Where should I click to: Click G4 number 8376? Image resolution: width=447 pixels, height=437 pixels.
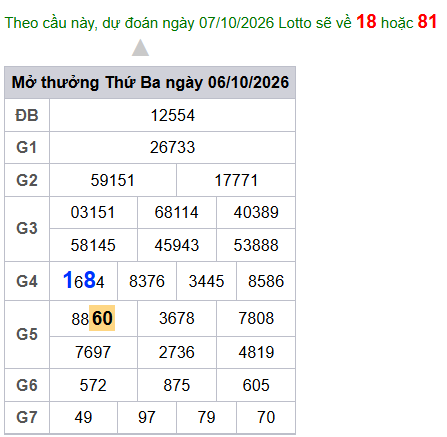147,281
